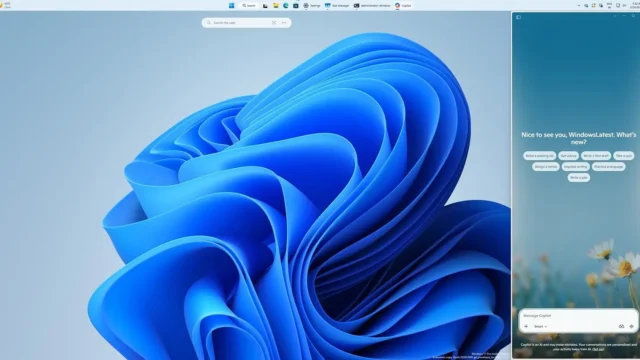Image resolution: width=640 pixels, height=360 pixels.
Task: Switch to Task Manager taskbar item
Action: click(x=337, y=5)
